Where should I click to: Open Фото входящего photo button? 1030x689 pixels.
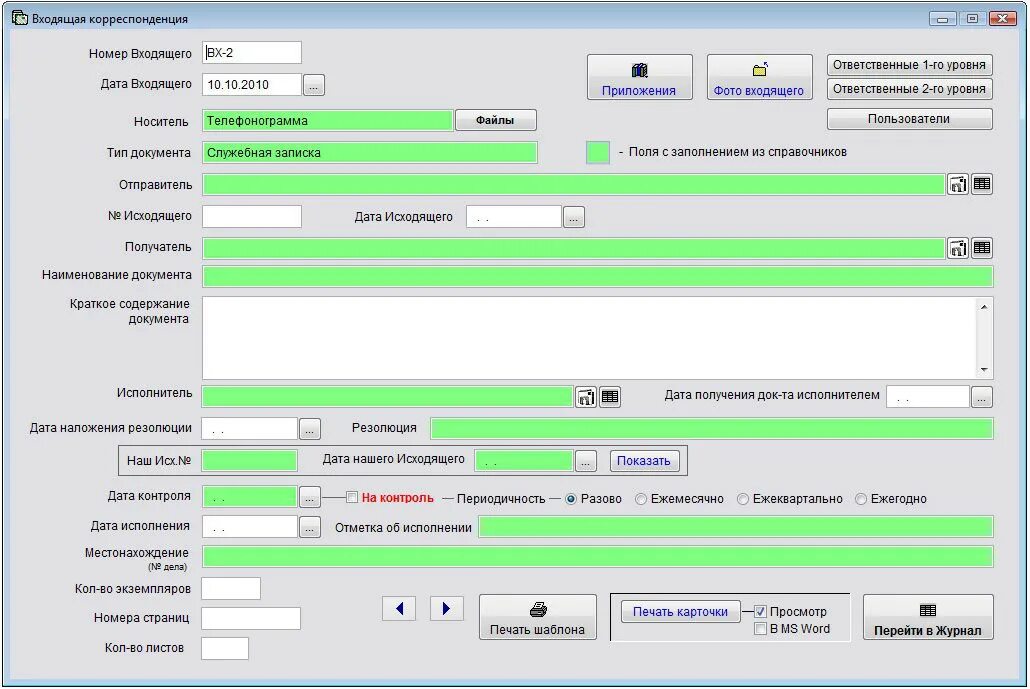759,77
